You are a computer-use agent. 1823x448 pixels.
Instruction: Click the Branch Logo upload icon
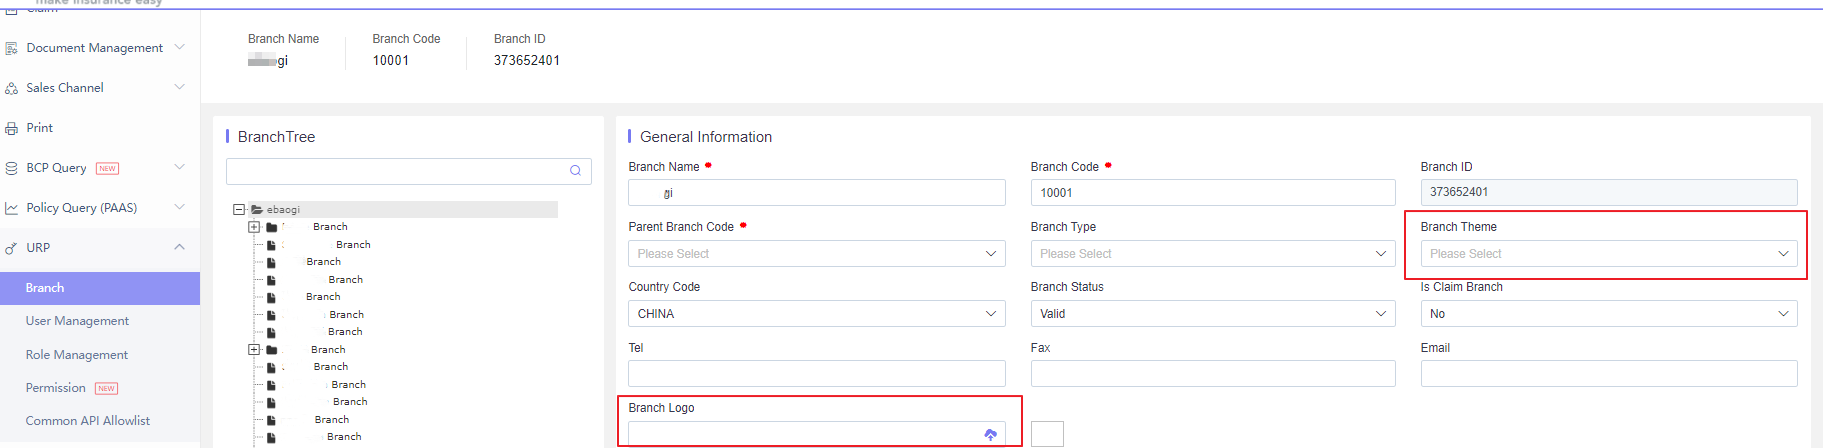pos(990,434)
